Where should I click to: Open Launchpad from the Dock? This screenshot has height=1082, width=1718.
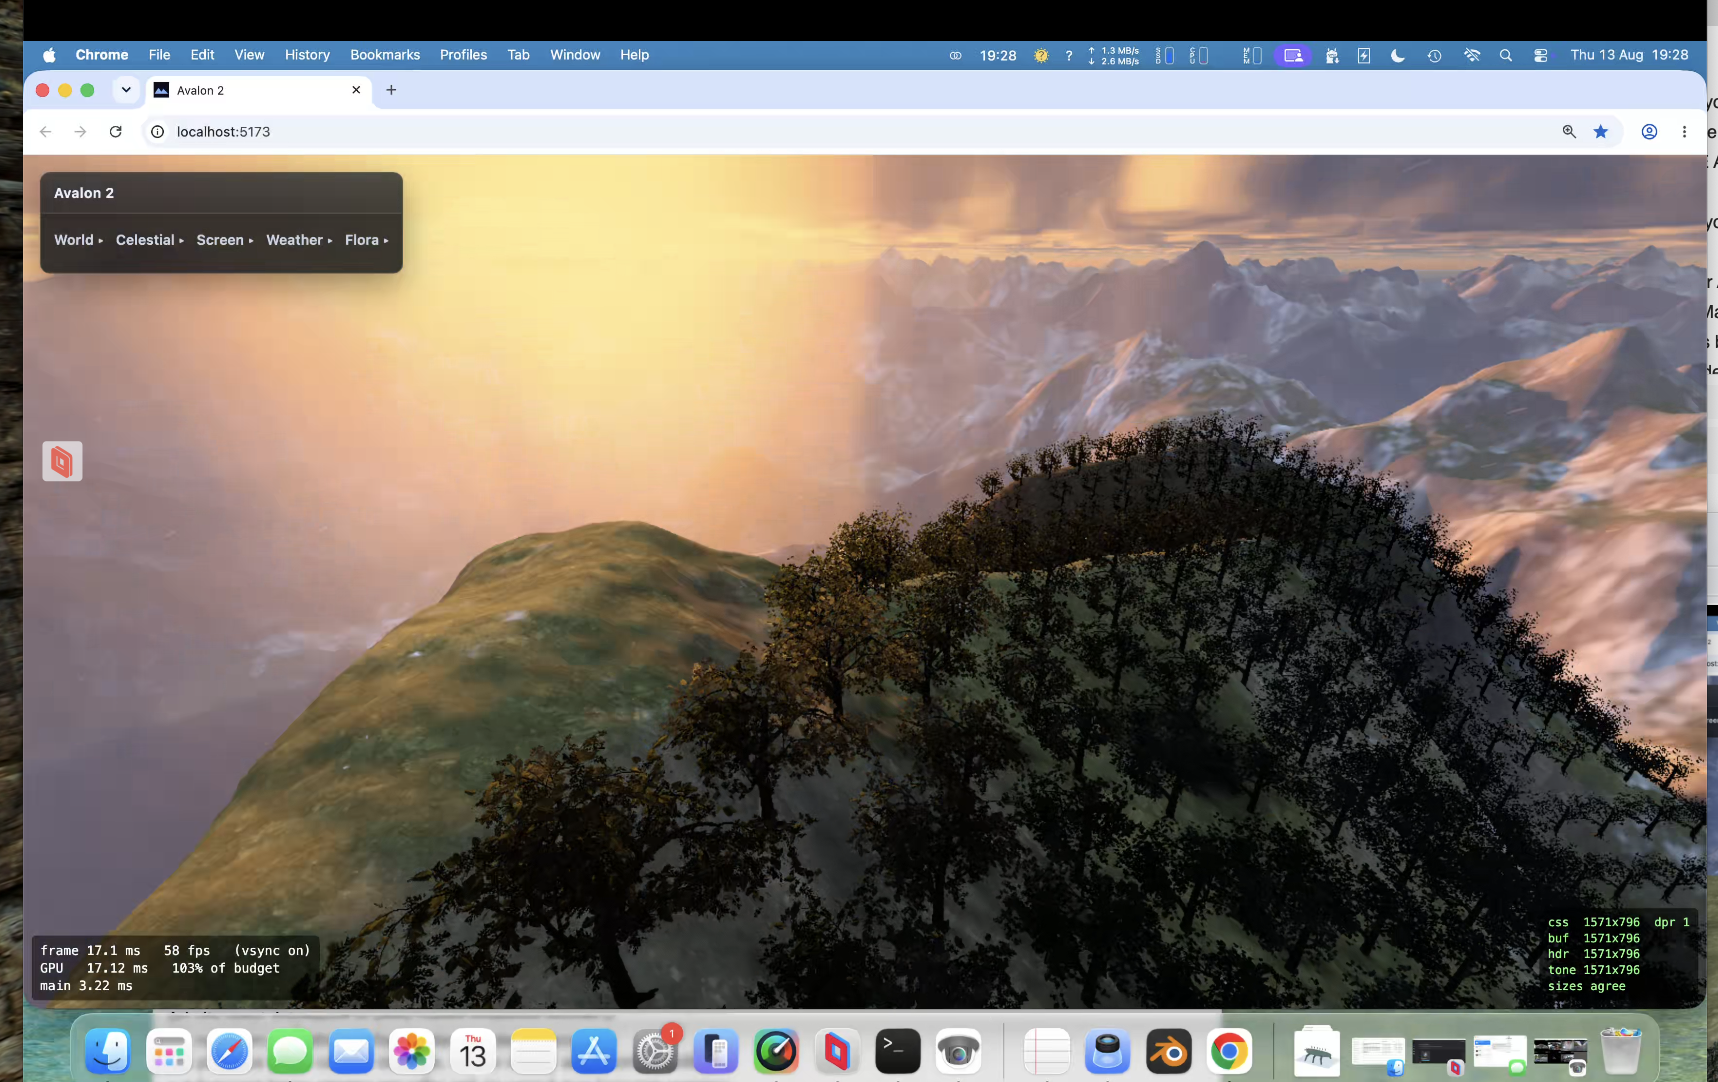click(x=169, y=1052)
